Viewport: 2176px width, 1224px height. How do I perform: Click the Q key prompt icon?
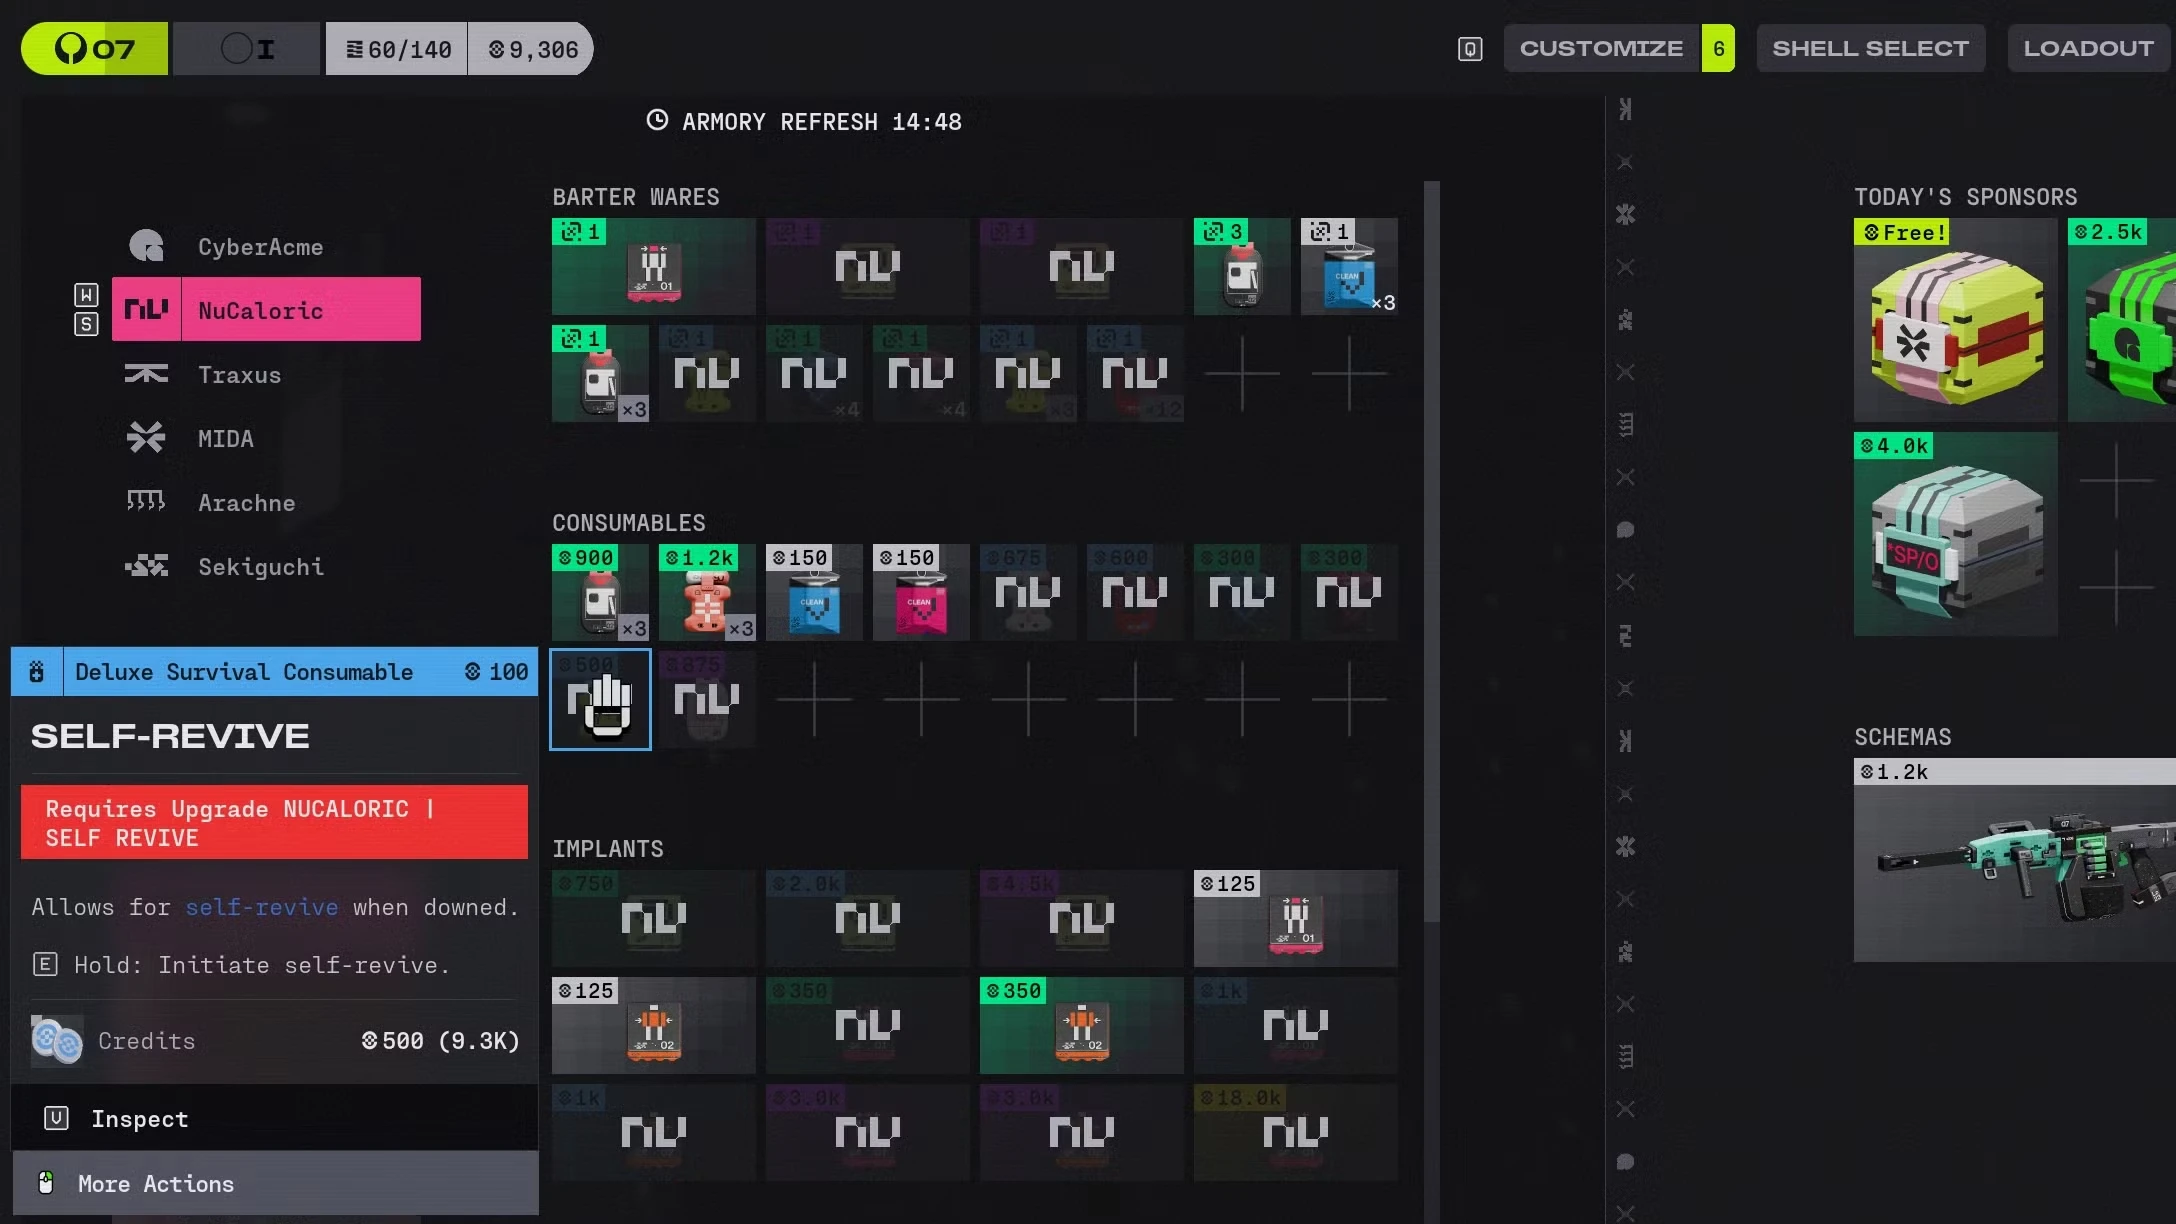(1469, 49)
